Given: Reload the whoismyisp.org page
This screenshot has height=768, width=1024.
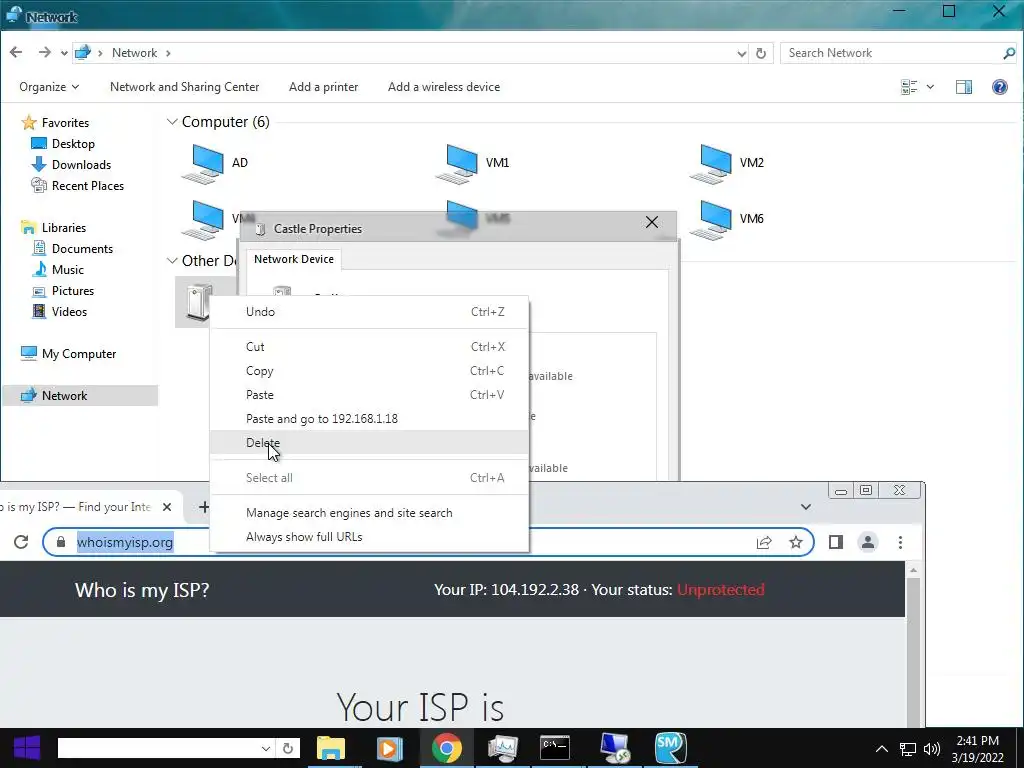Looking at the screenshot, I should tap(21, 542).
